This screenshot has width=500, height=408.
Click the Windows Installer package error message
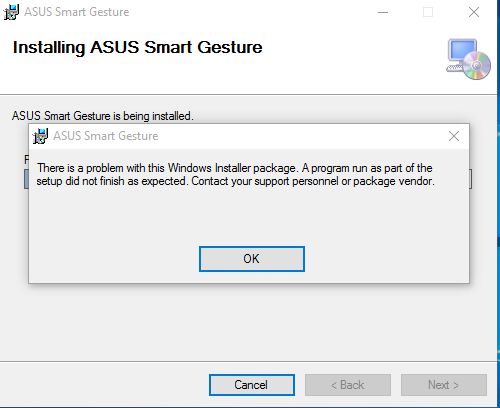click(x=235, y=174)
